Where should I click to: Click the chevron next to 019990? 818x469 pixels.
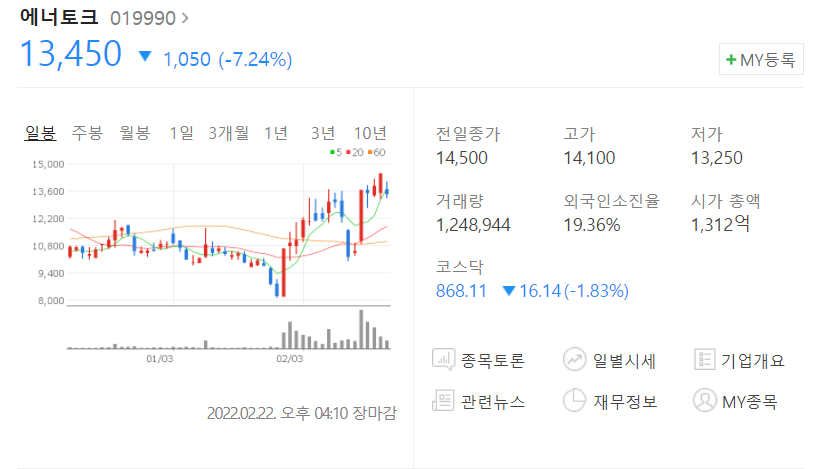[185, 18]
